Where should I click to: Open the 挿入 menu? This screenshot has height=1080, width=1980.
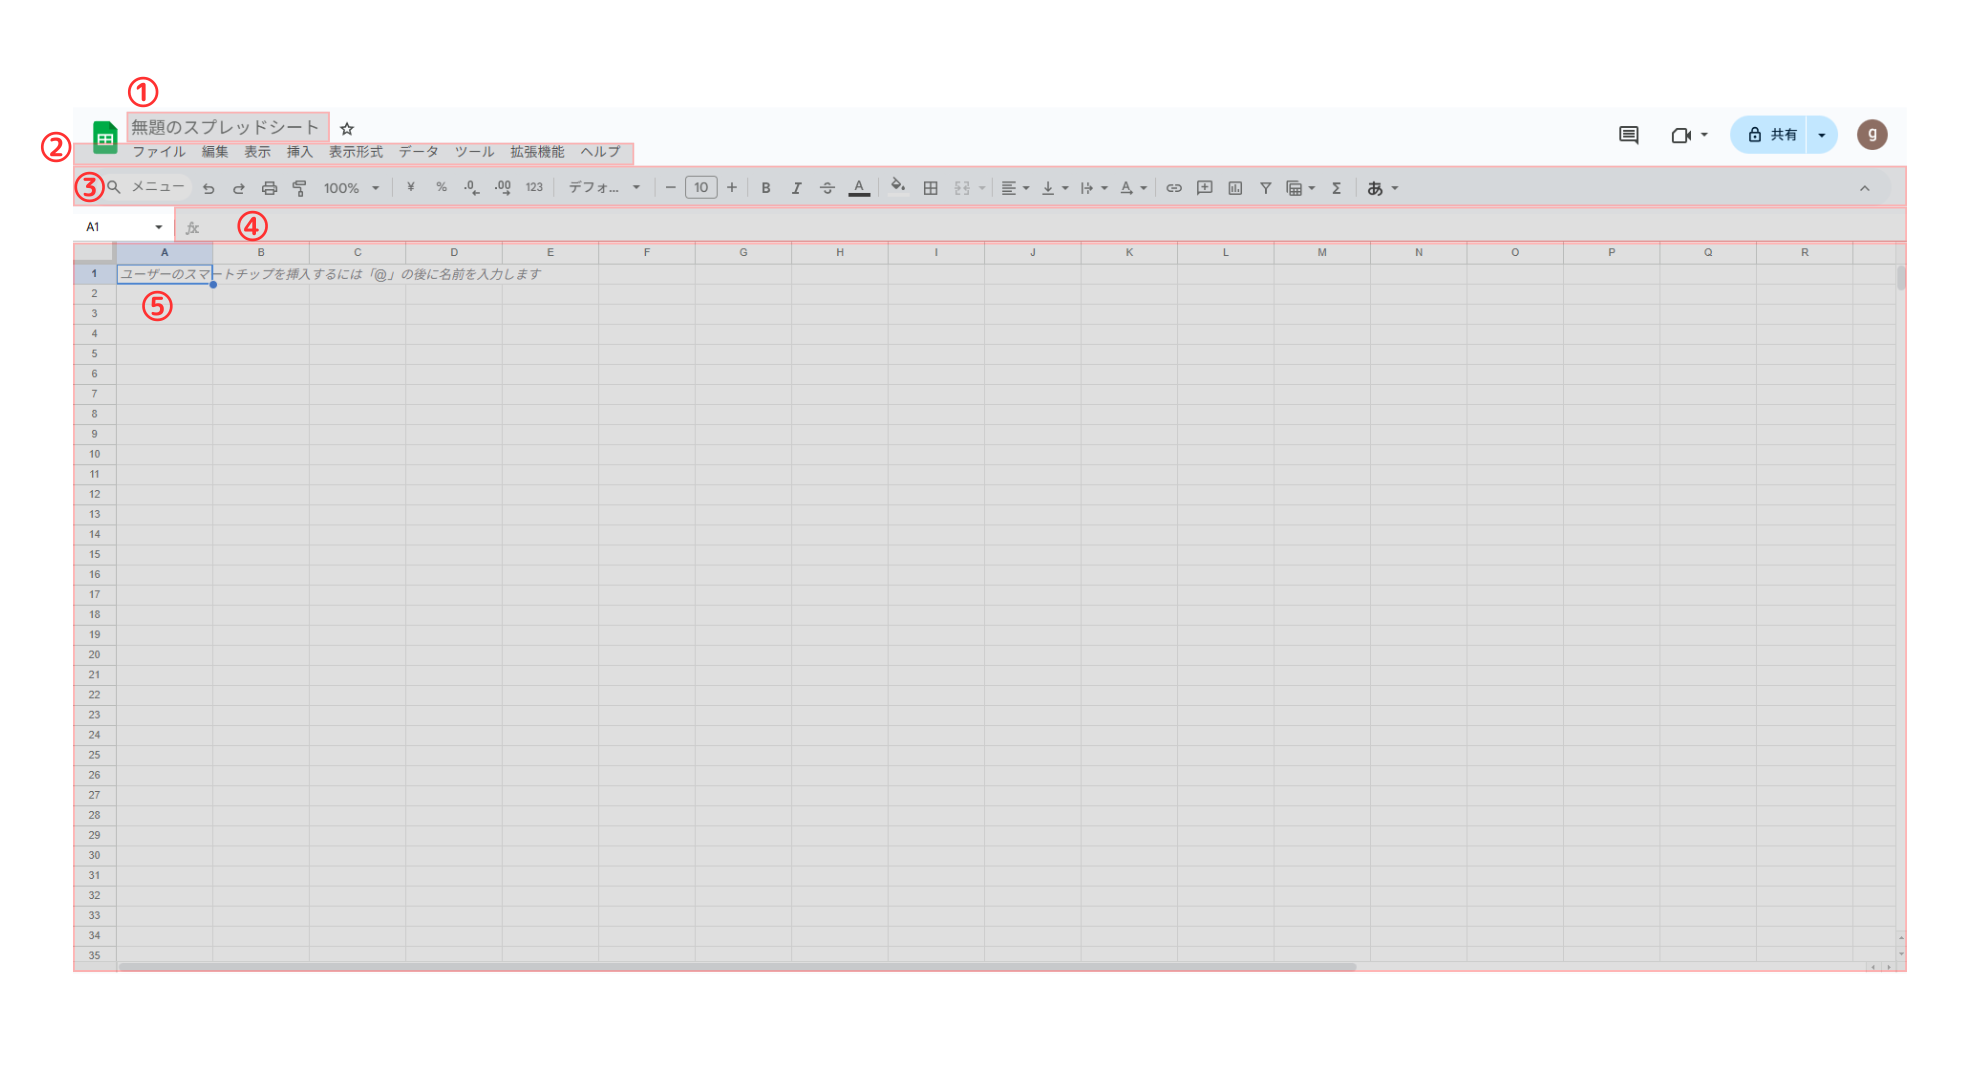click(300, 152)
